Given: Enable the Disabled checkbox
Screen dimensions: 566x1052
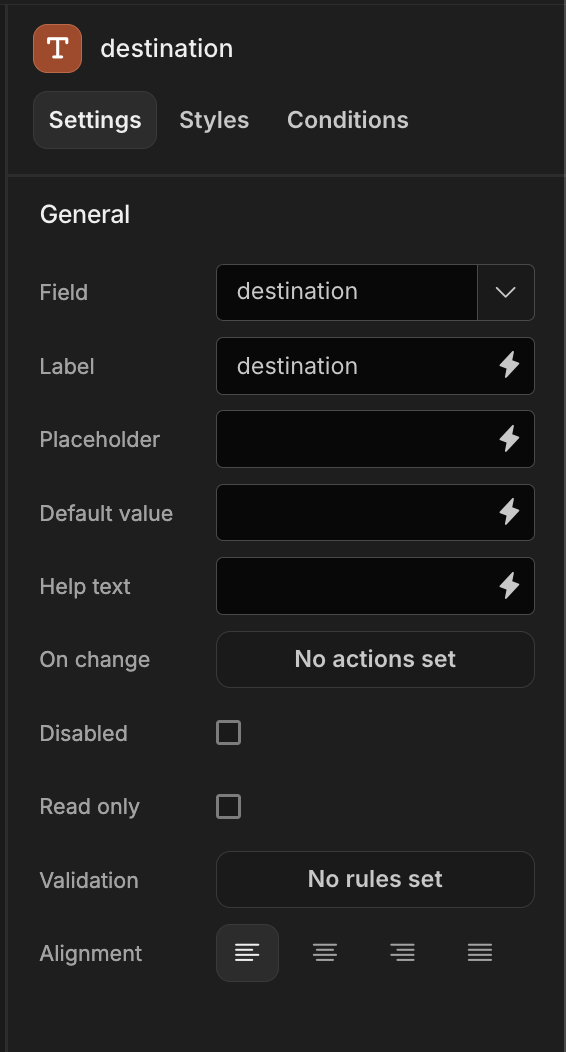Looking at the screenshot, I should (229, 733).
